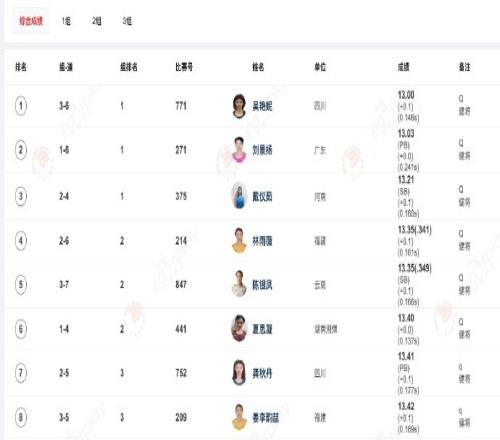The width and height of the screenshot is (500, 440).
Task: Click athlete photo for bib 375
Action: pos(239,196)
